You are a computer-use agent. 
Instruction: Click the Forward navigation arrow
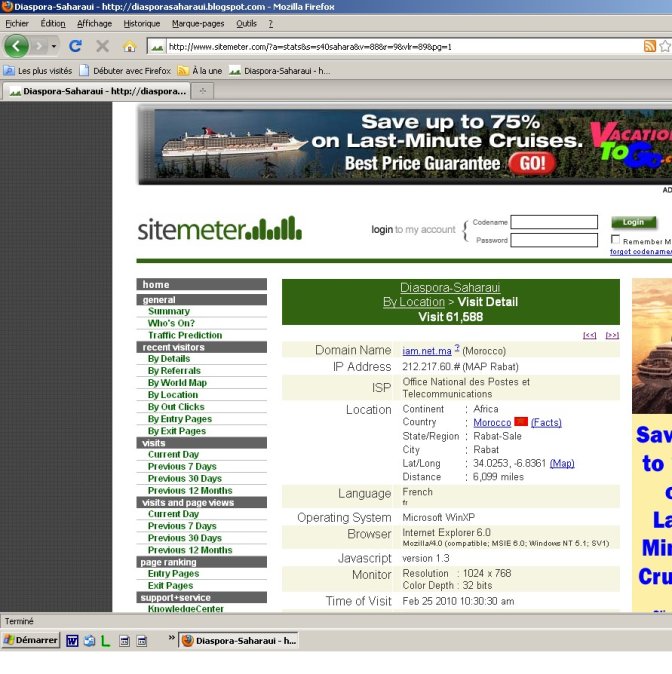click(40, 46)
